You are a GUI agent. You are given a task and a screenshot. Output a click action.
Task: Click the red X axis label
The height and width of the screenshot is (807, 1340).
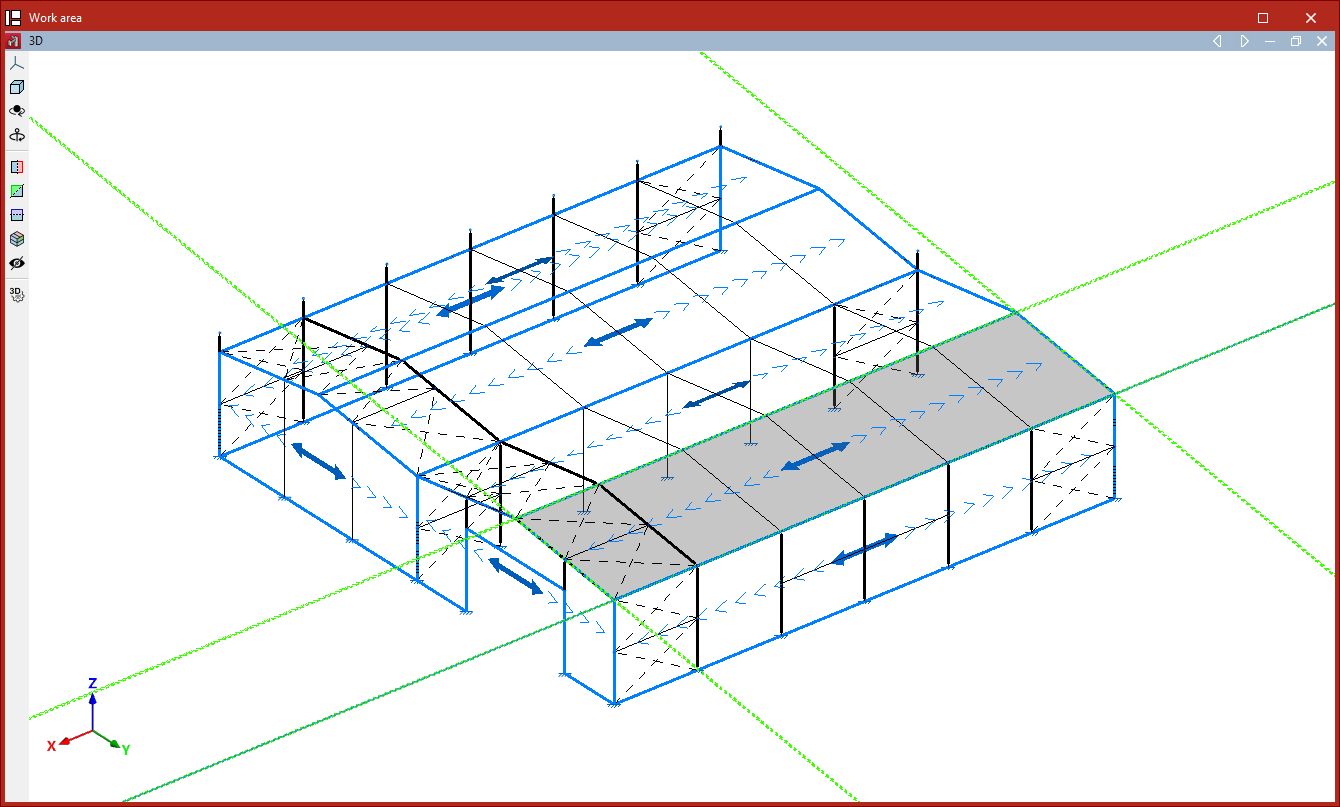(51, 746)
